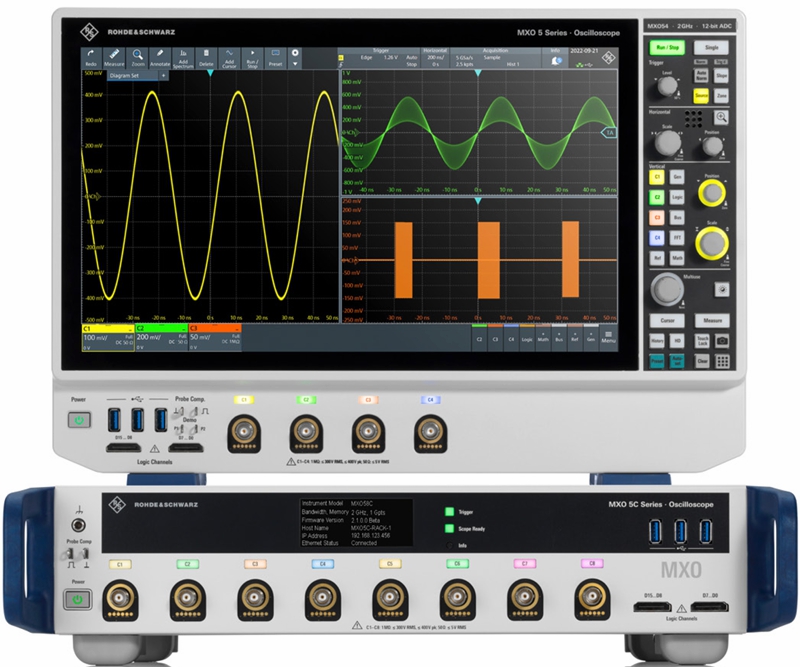Push the FFT key on front panel
Image resolution: width=800 pixels, height=667 pixels.
[677, 238]
